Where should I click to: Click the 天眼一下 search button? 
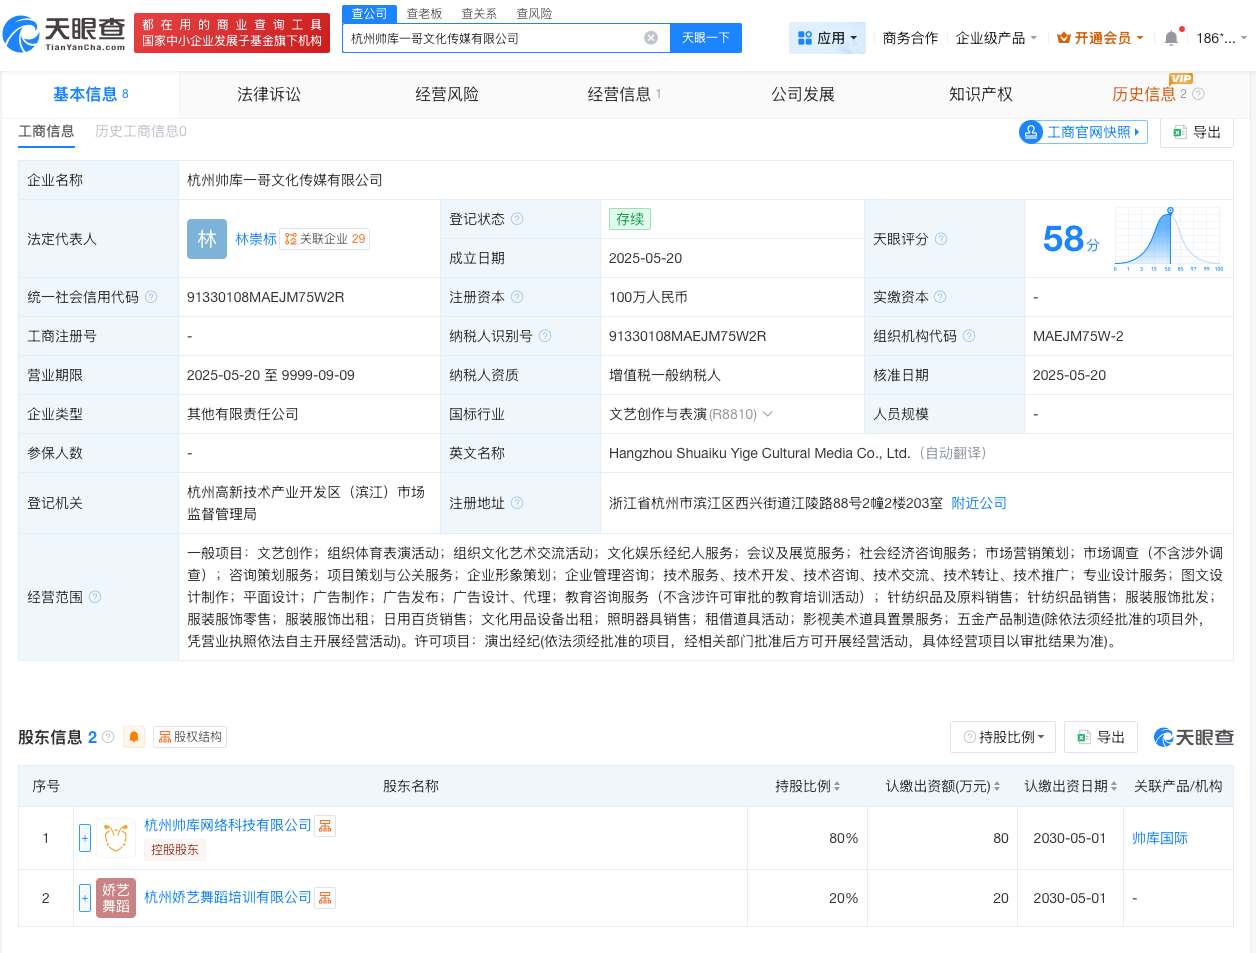[706, 37]
